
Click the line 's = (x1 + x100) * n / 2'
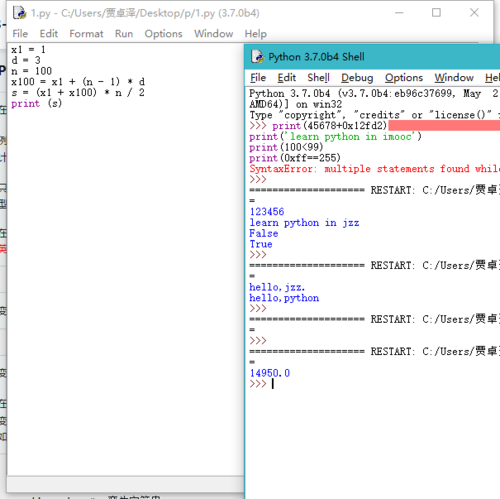78,92
